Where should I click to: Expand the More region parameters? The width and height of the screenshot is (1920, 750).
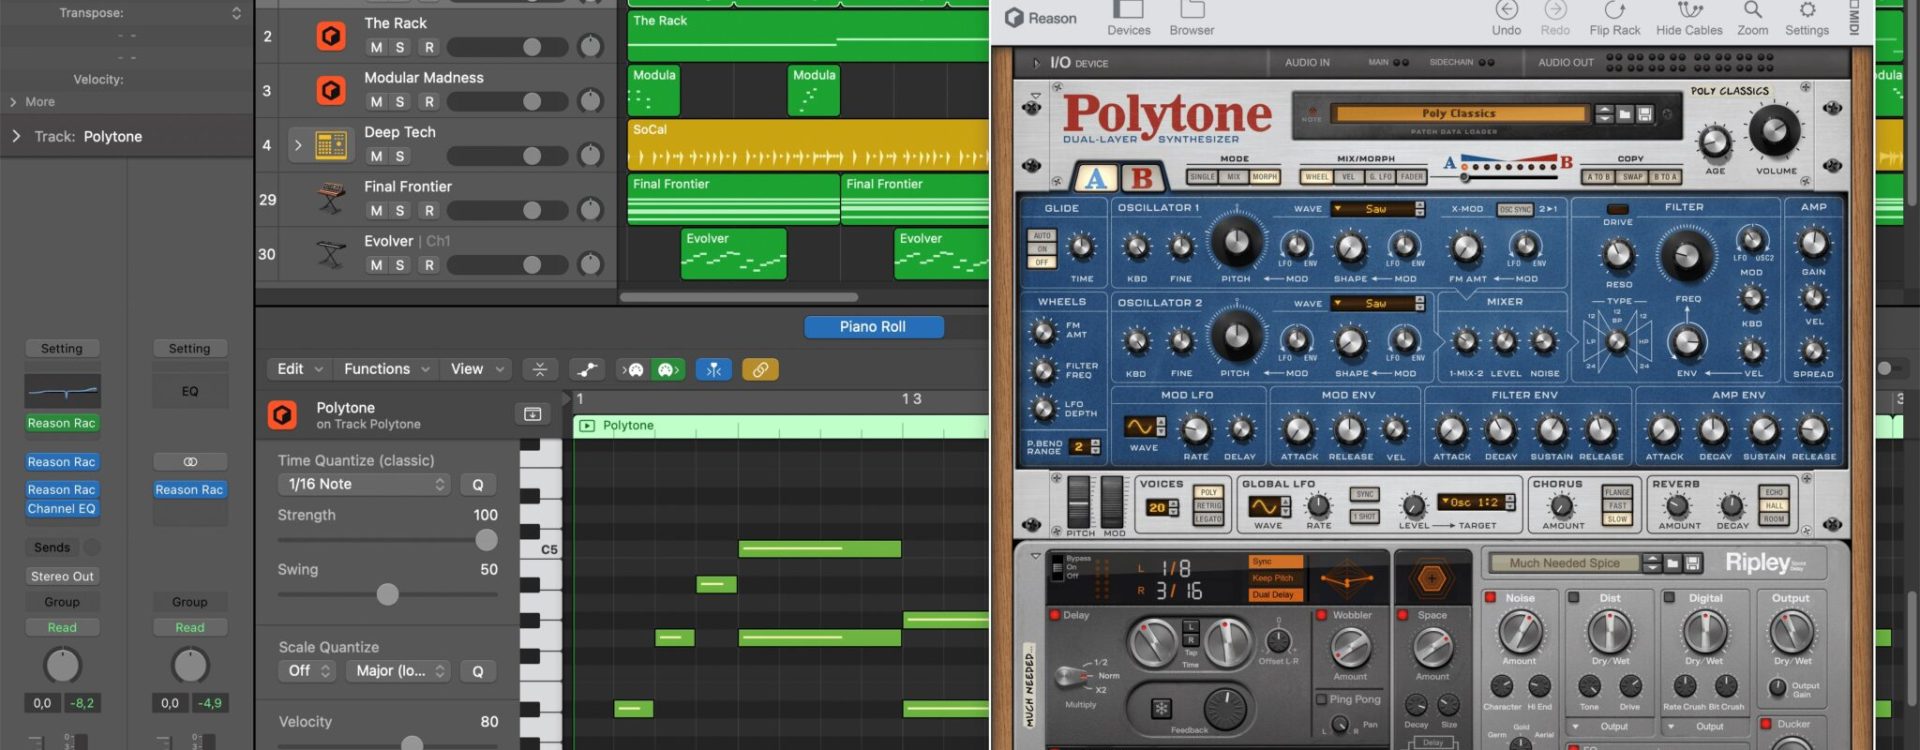coord(13,102)
